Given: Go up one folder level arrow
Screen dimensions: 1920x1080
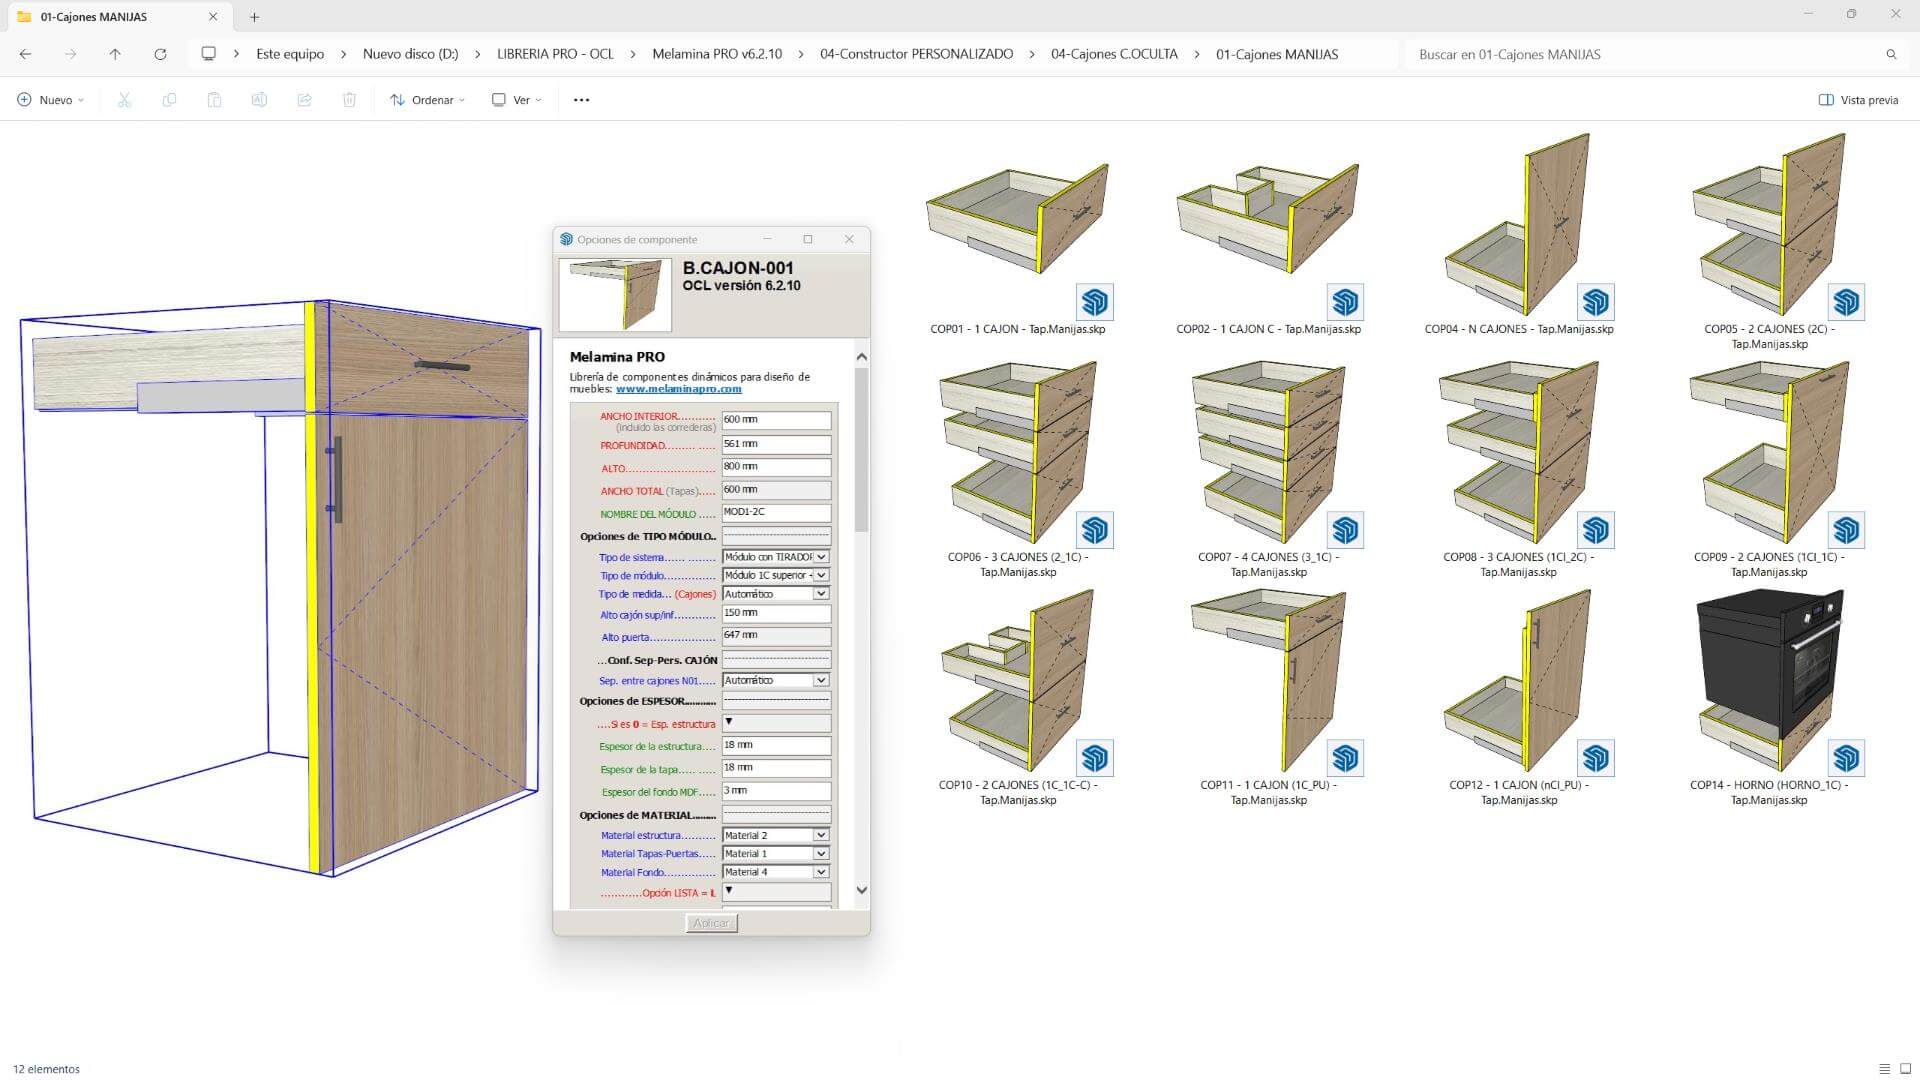Looking at the screenshot, I should [115, 54].
